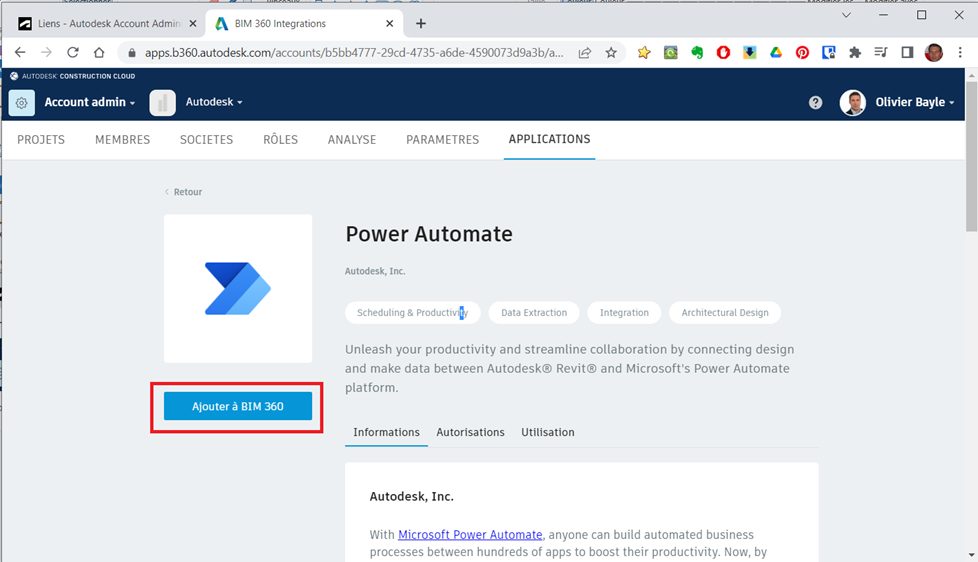Image resolution: width=978 pixels, height=562 pixels.
Task: Switch to the Utilisation tab
Action: click(x=548, y=432)
